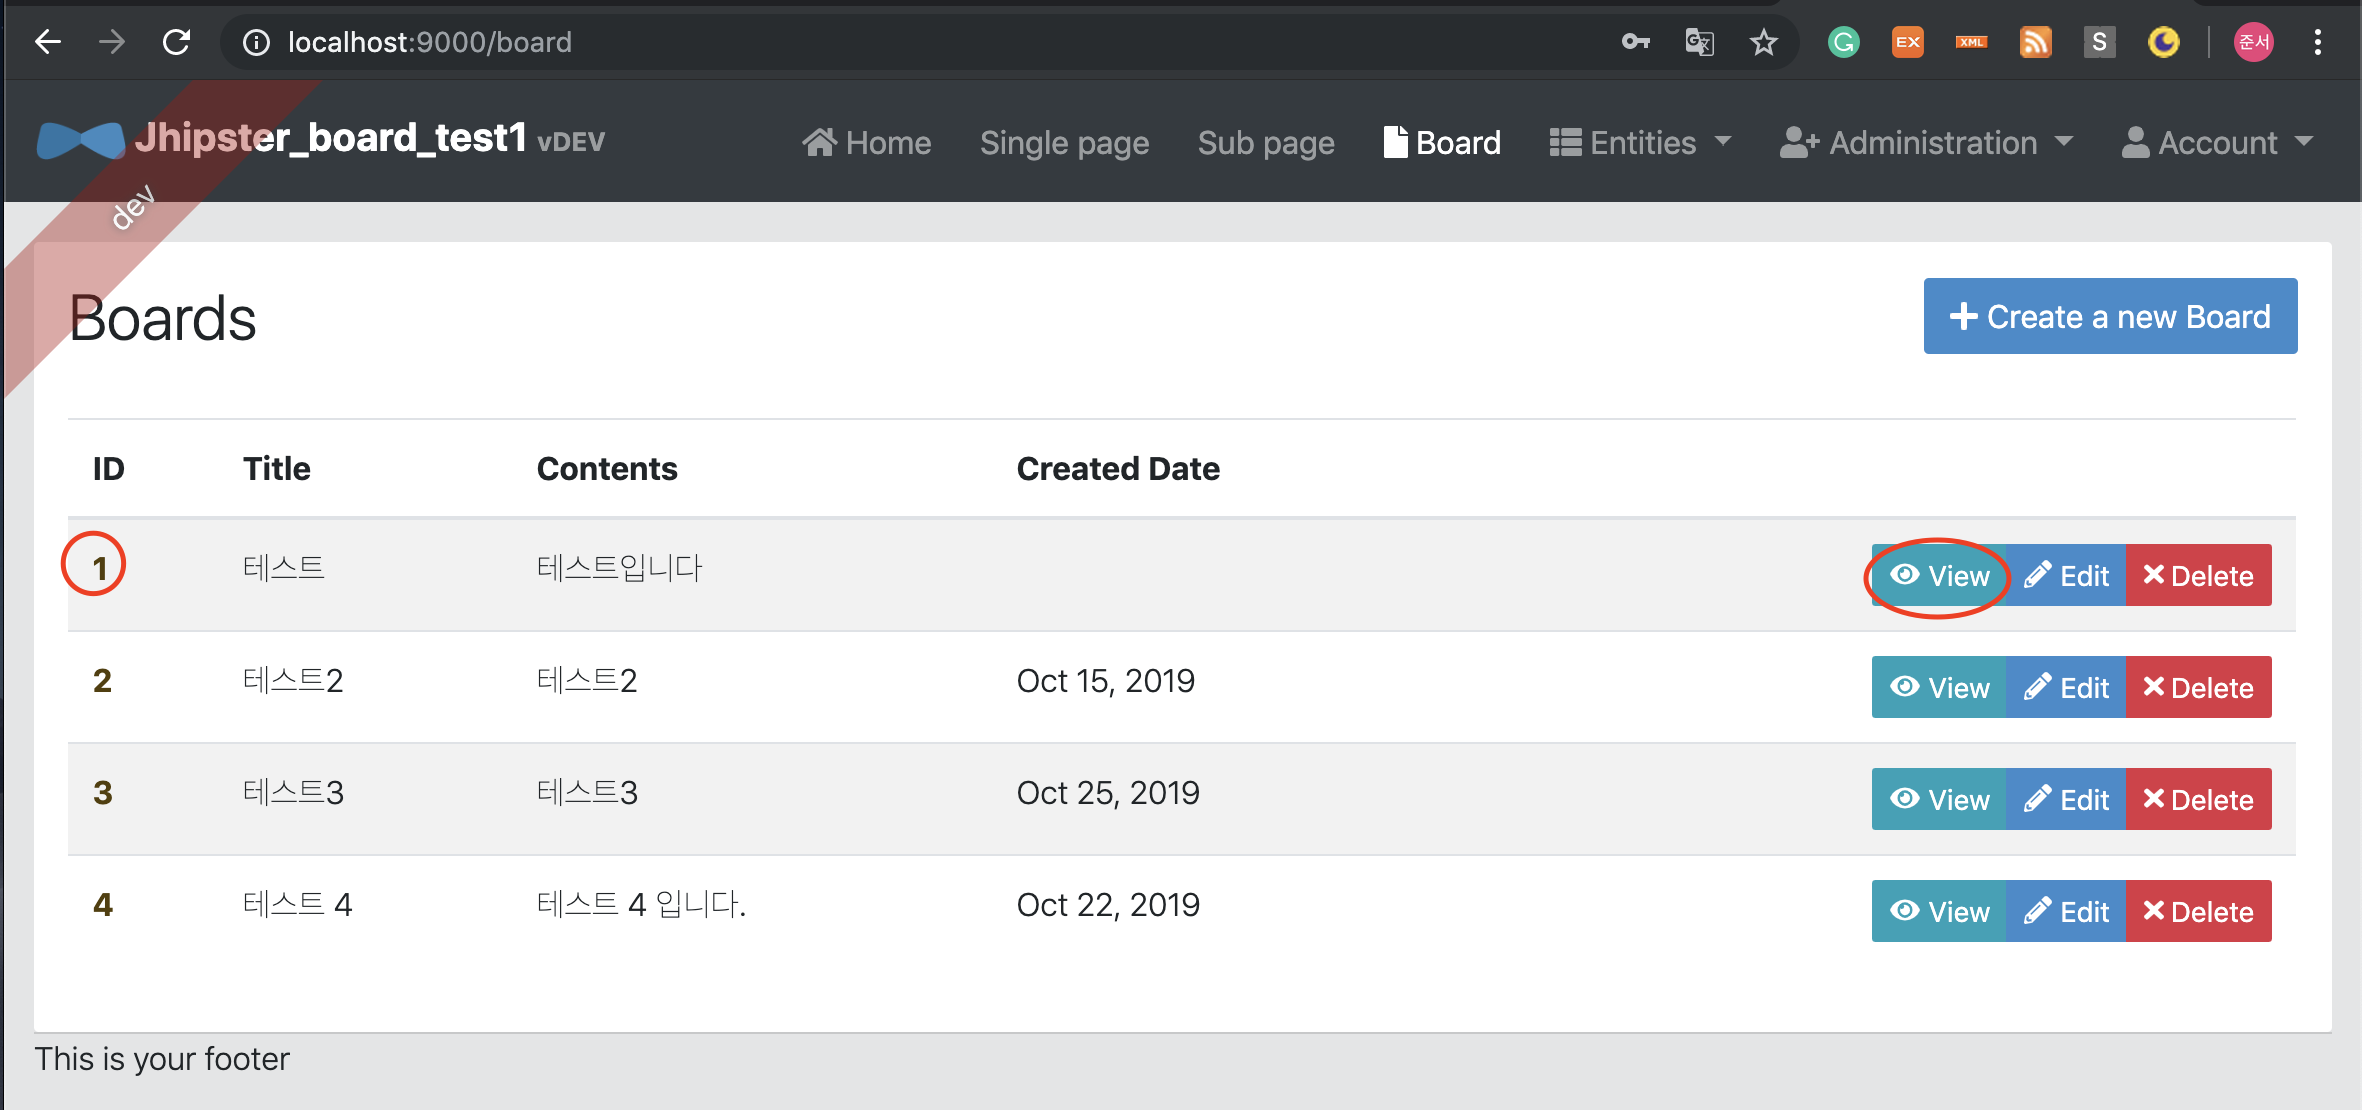Screen dimensions: 2362x1110
Task: Click the RSS feed extension icon
Action: (x=2035, y=42)
